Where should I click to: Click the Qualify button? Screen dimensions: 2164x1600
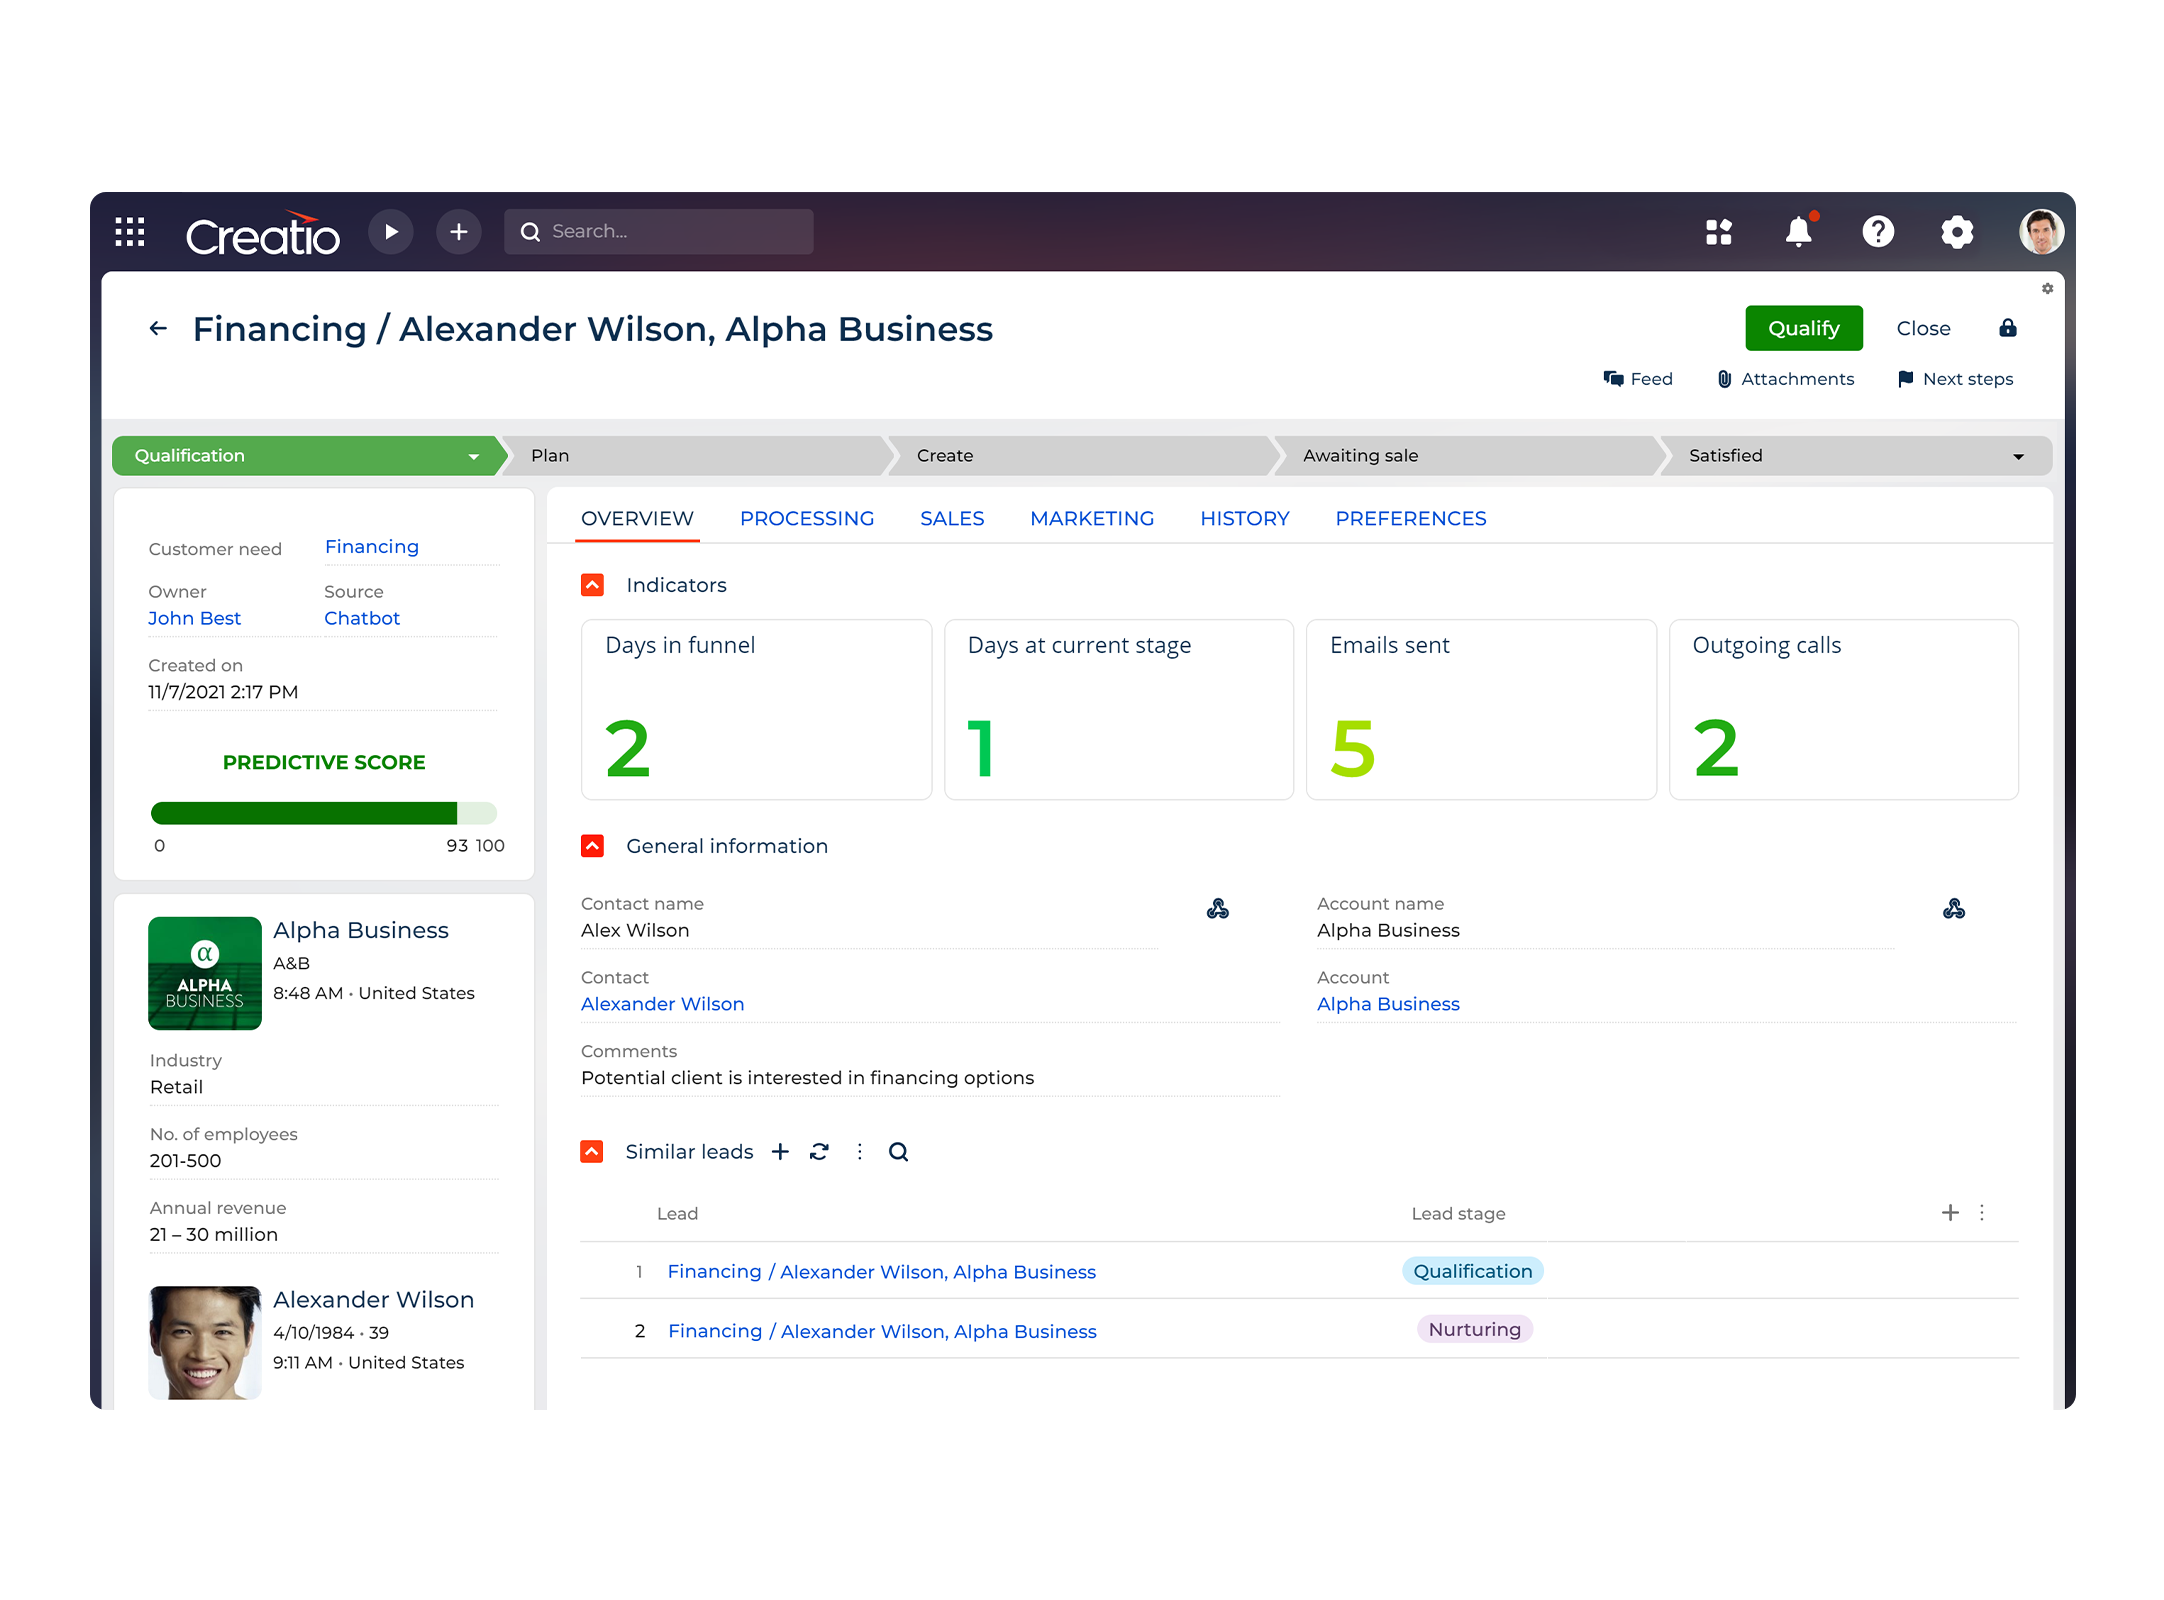1803,328
